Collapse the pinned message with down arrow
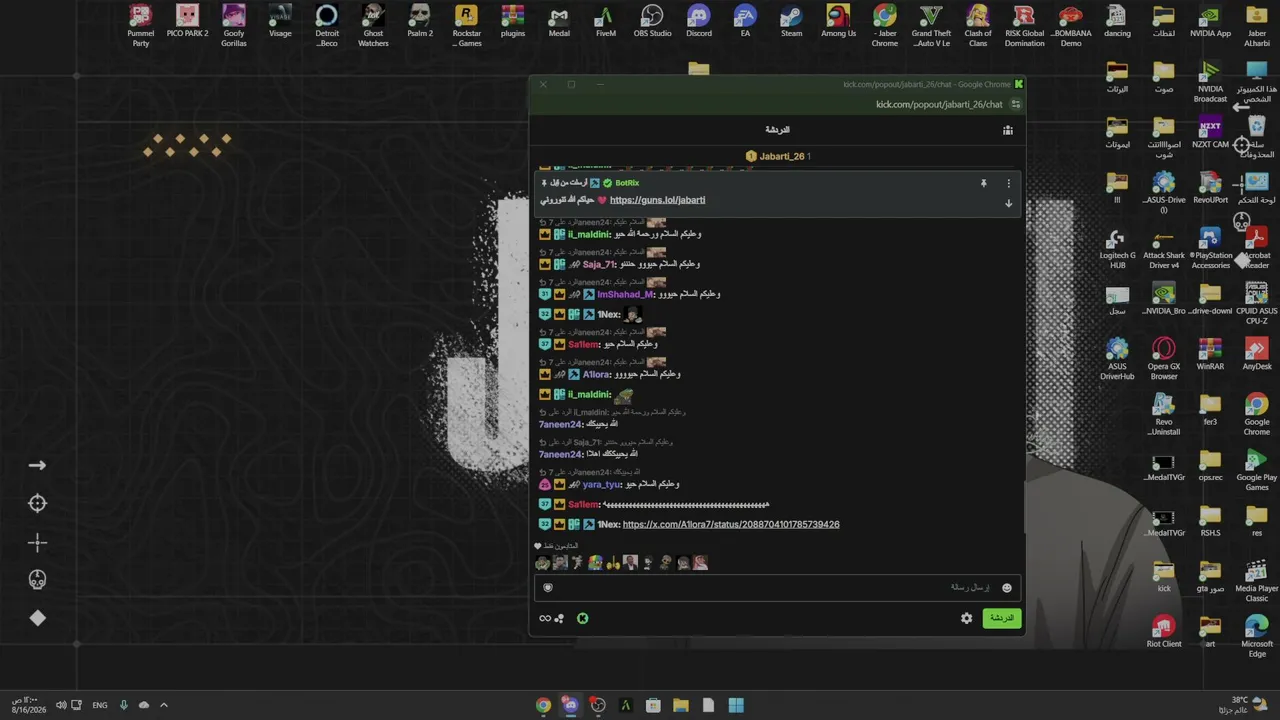This screenshot has width=1280, height=720. tap(1008, 203)
